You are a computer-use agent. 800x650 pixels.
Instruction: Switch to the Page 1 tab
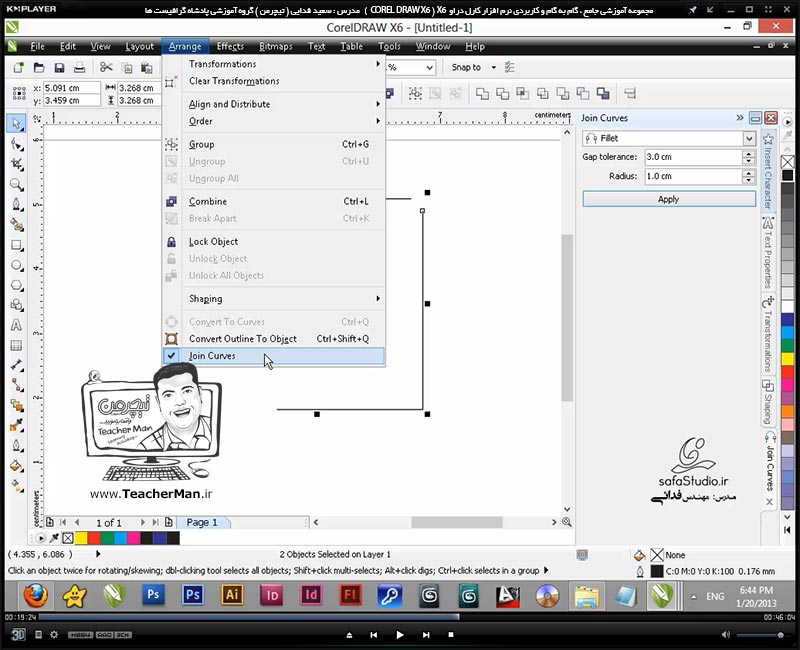point(203,522)
